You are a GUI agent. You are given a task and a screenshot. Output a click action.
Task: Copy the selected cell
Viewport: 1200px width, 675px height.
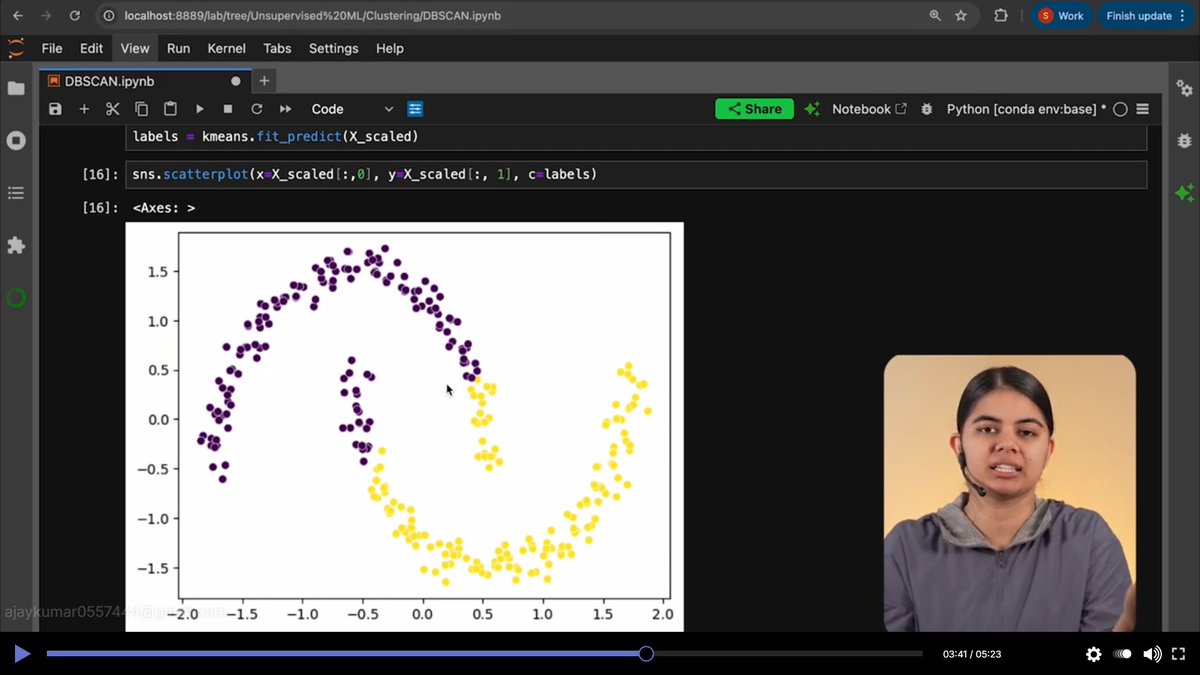pyautogui.click(x=141, y=109)
